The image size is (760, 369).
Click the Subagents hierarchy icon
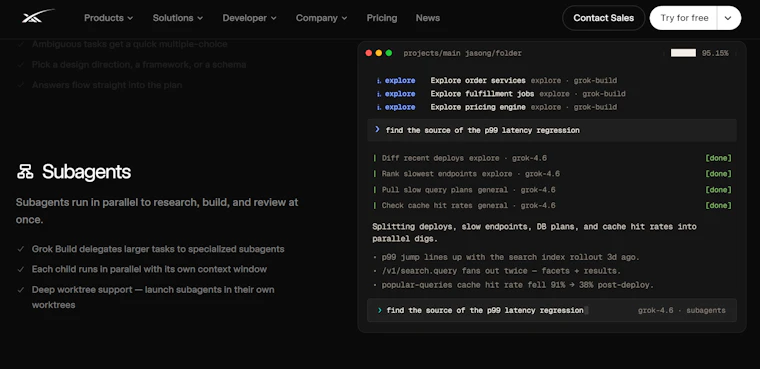click(25, 172)
